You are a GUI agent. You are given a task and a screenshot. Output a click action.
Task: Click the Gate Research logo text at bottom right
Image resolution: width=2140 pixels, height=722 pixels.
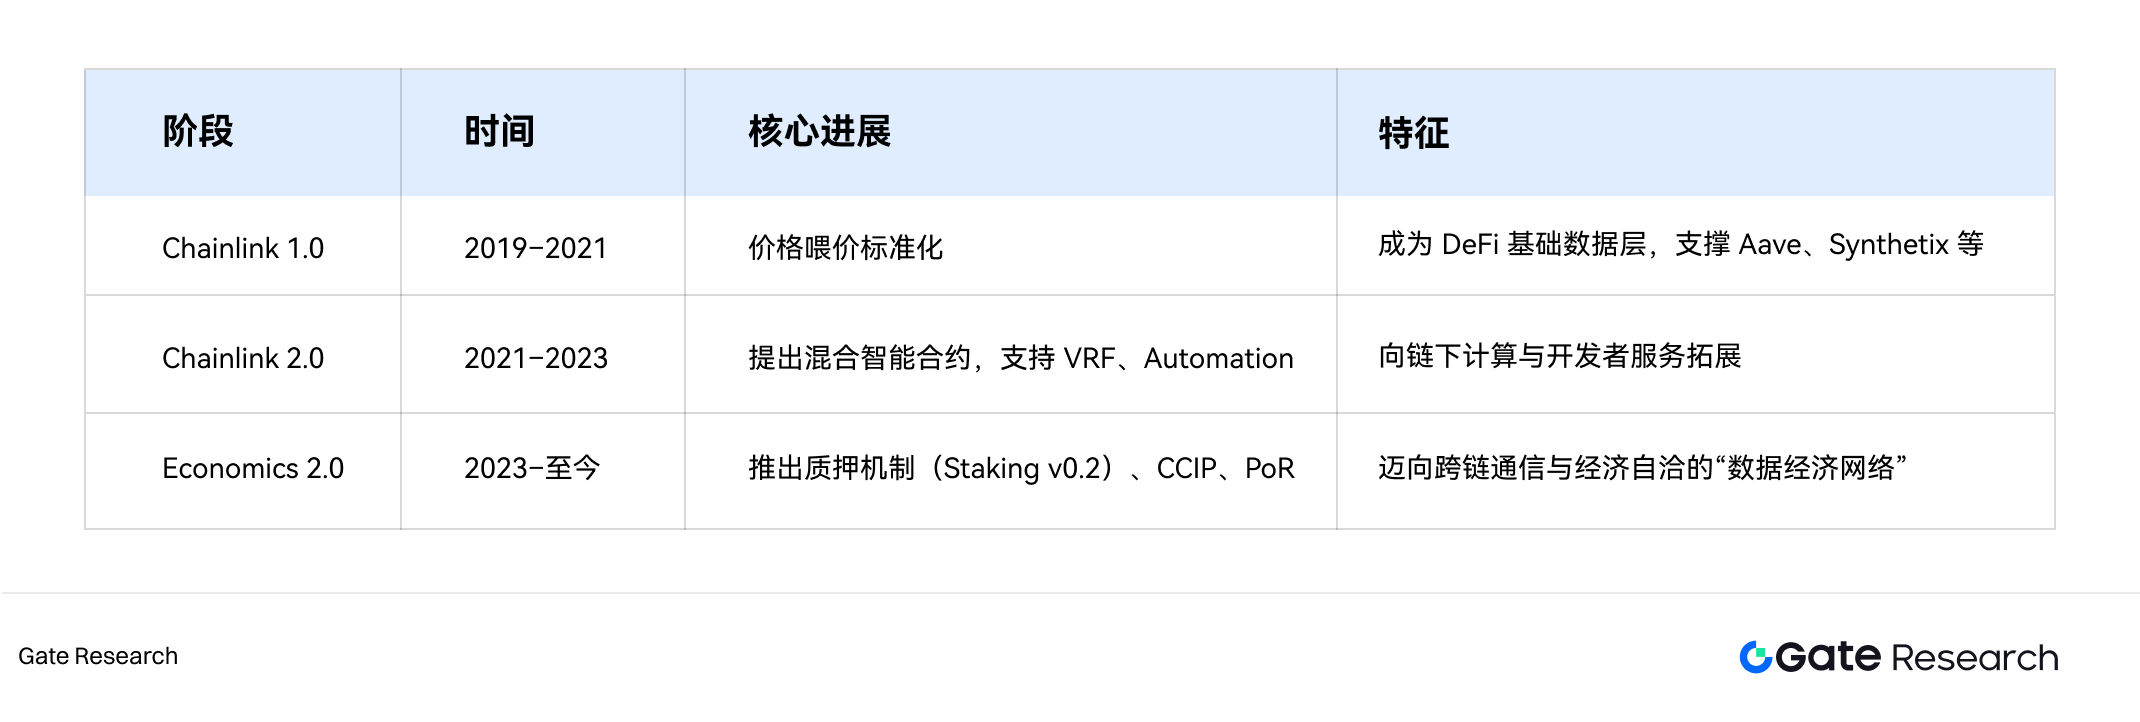pos(1916,657)
